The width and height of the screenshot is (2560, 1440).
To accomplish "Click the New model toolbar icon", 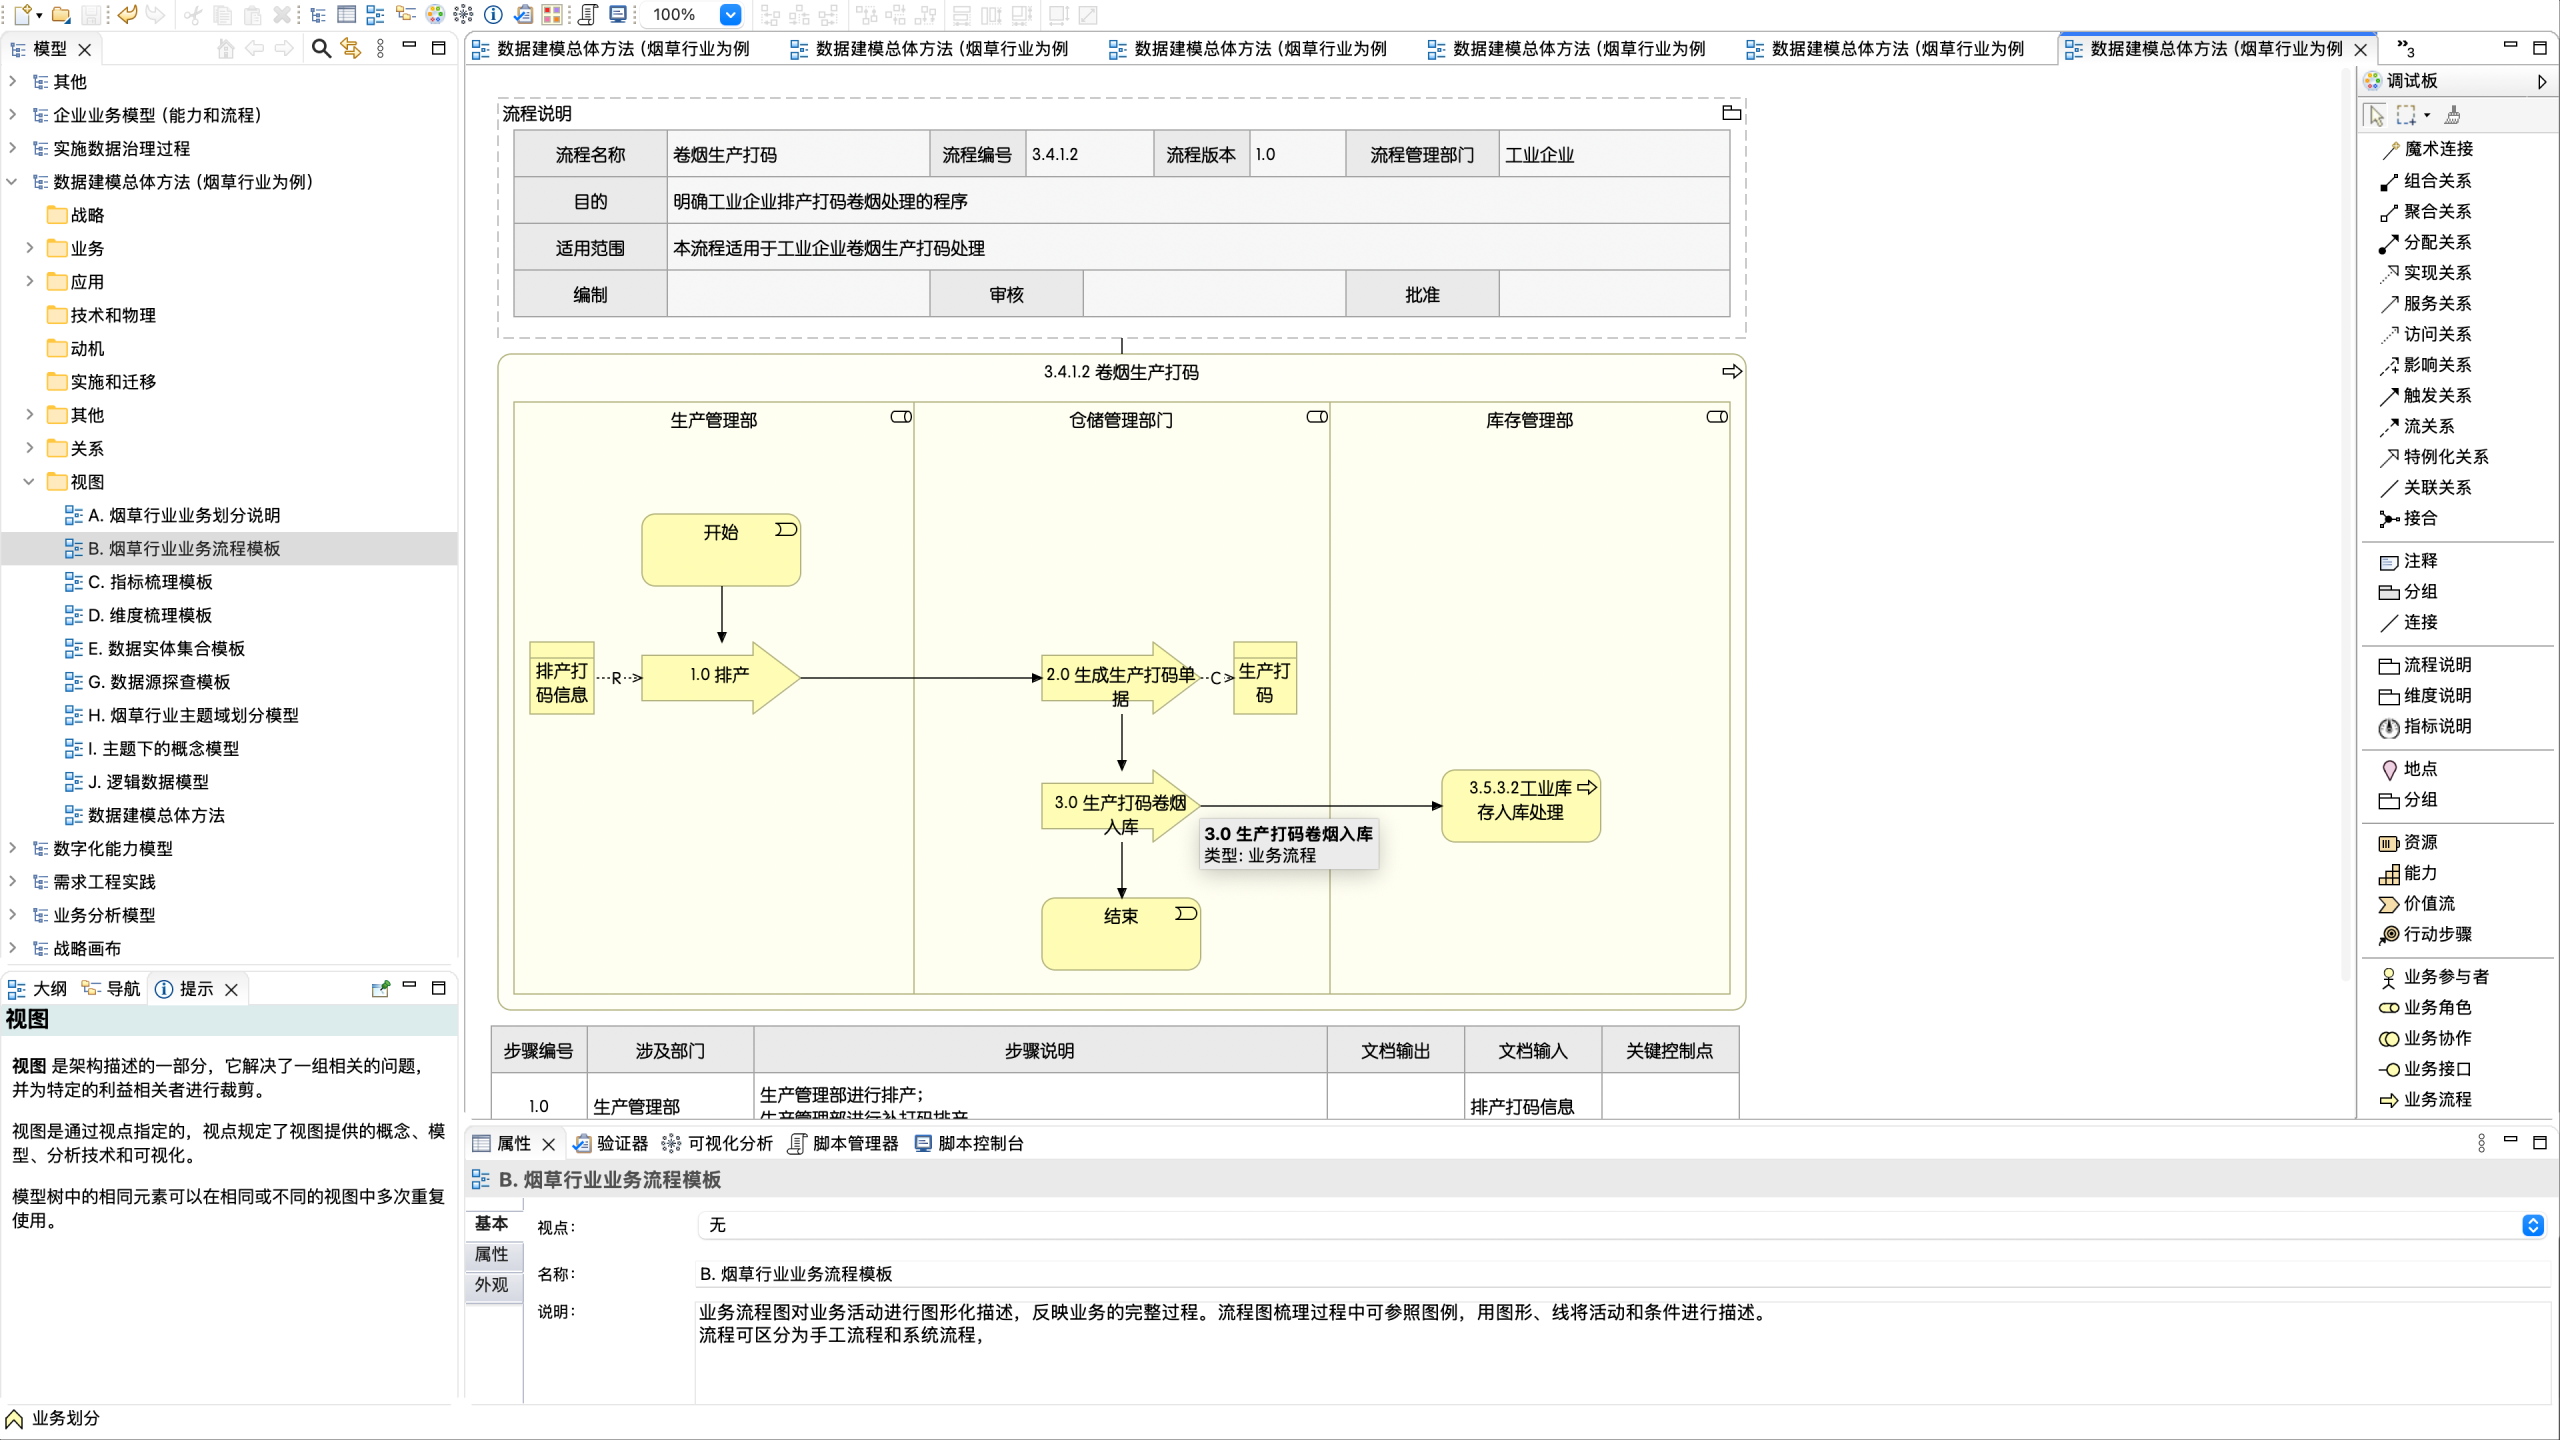I will 21,15.
